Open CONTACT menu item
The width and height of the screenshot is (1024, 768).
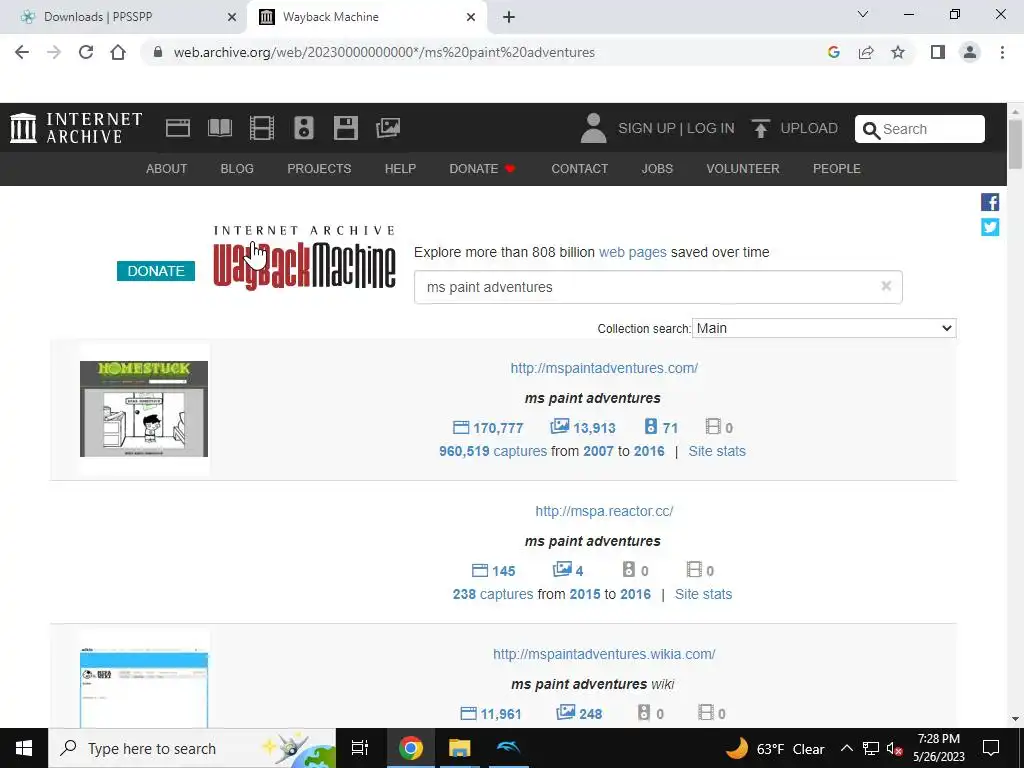[580, 168]
